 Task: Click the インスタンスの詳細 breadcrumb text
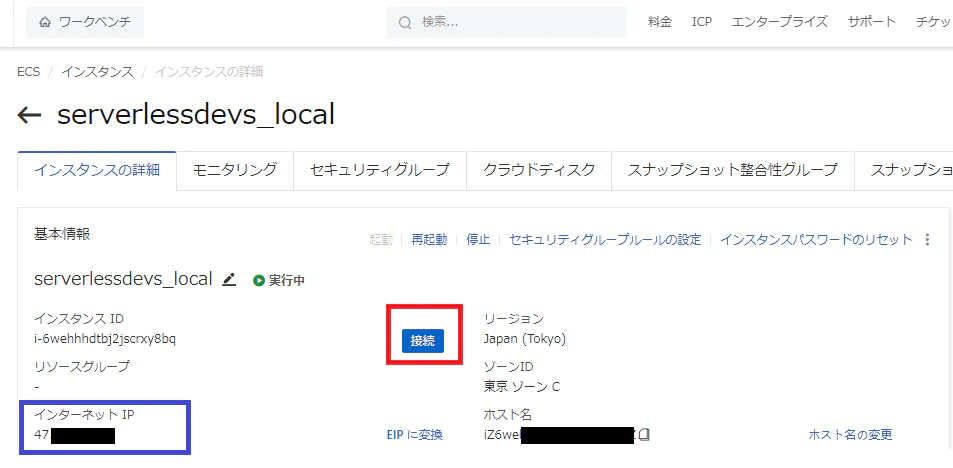click(x=208, y=72)
